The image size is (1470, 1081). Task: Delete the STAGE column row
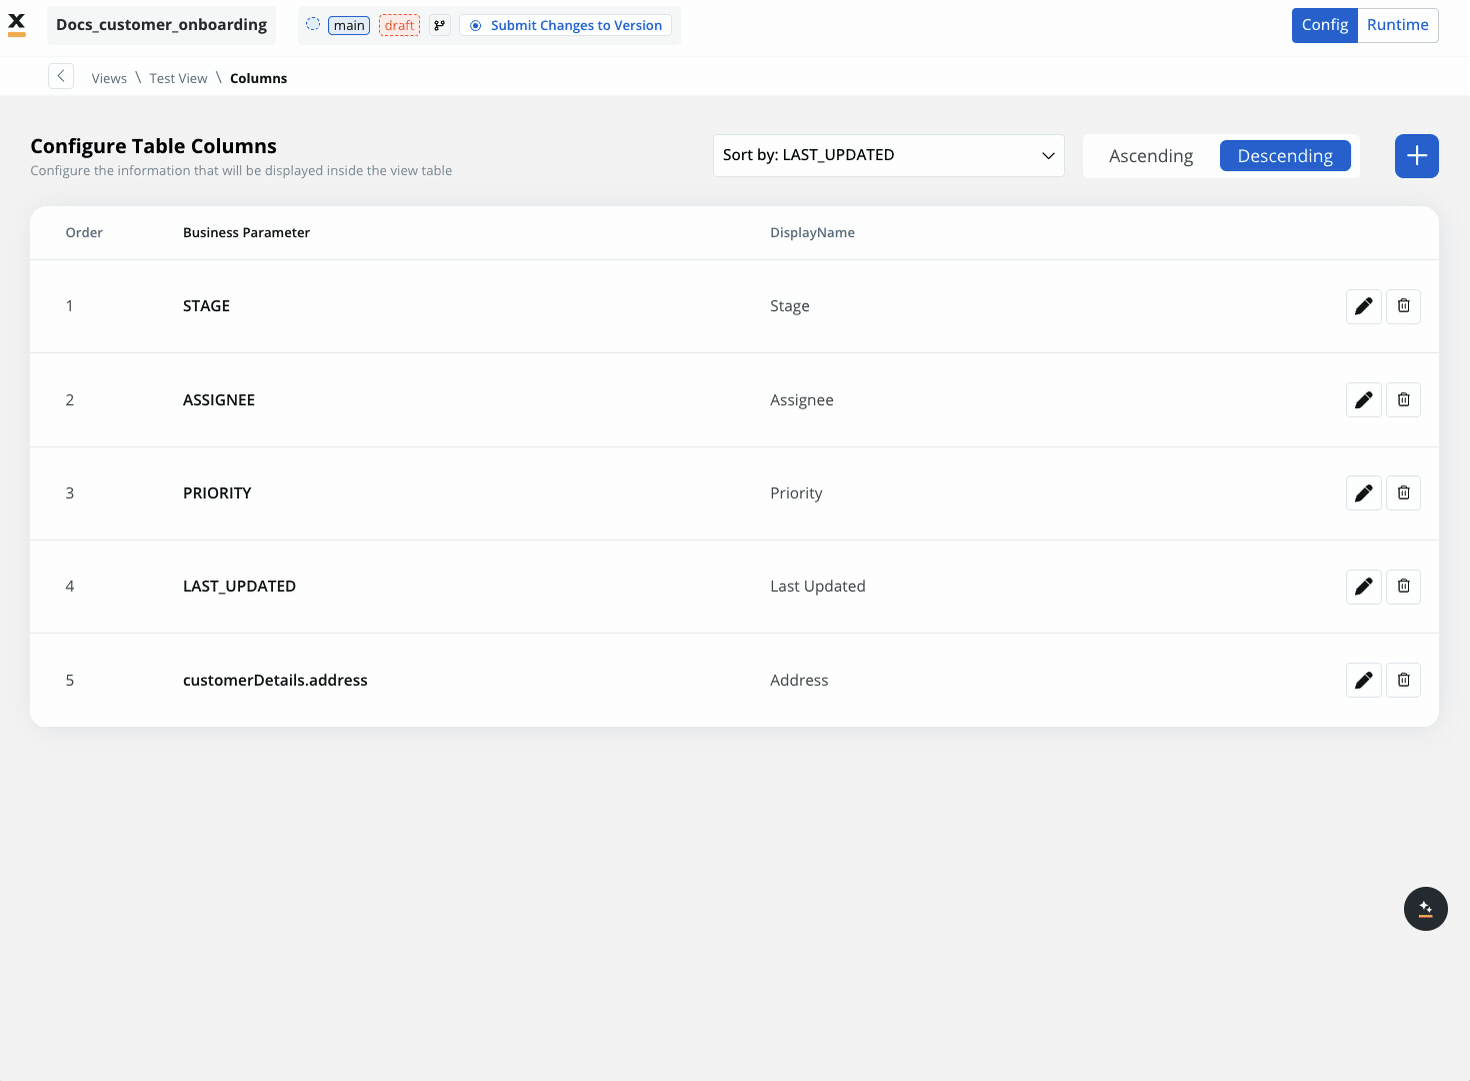(1403, 306)
